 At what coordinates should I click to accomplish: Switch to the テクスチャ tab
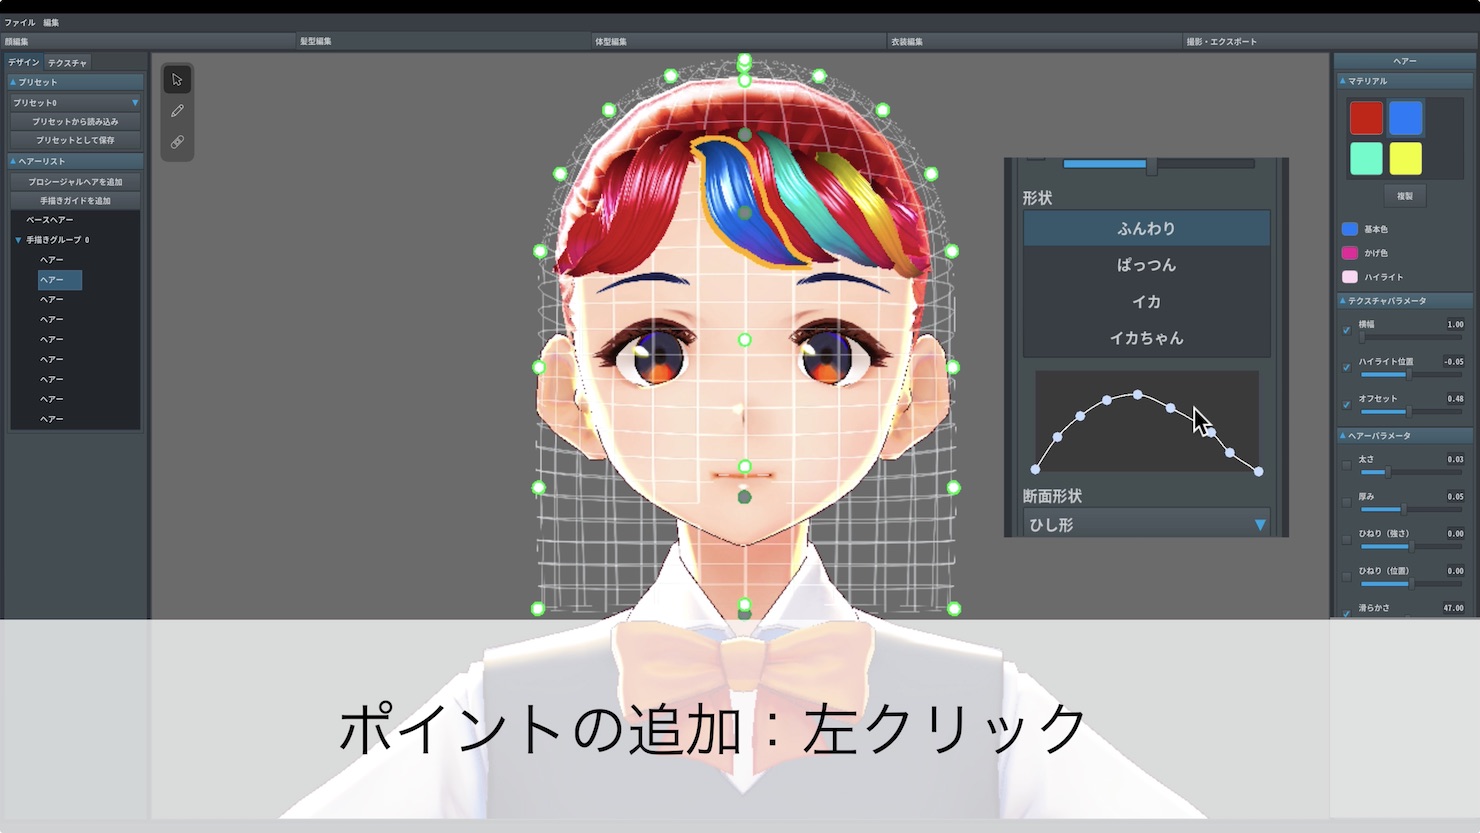[x=67, y=62]
